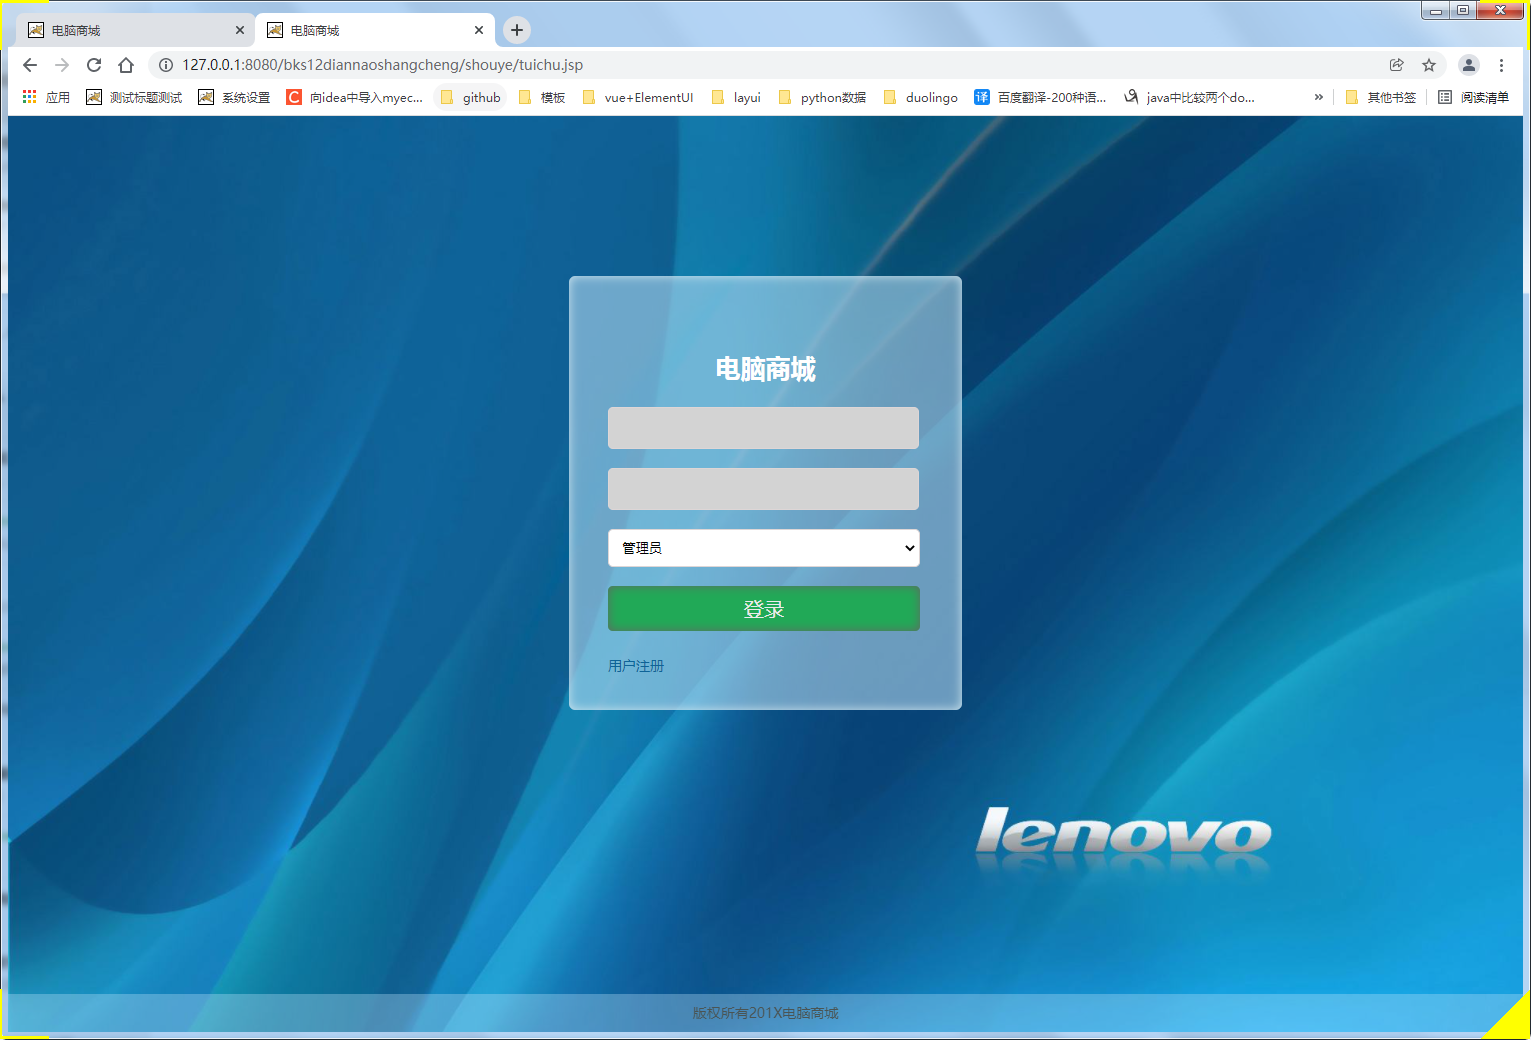Image resolution: width=1531 pixels, height=1040 pixels.
Task: Select the second 电脑商城 tab
Action: (x=375, y=30)
